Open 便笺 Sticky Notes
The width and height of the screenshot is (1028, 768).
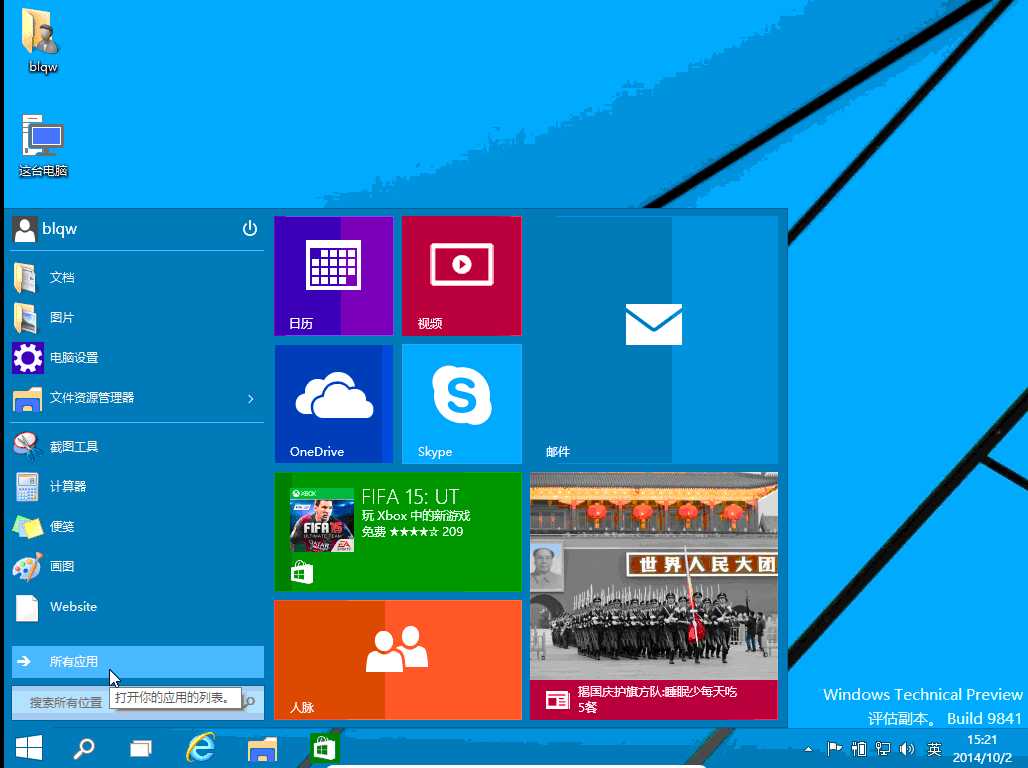pos(138,527)
